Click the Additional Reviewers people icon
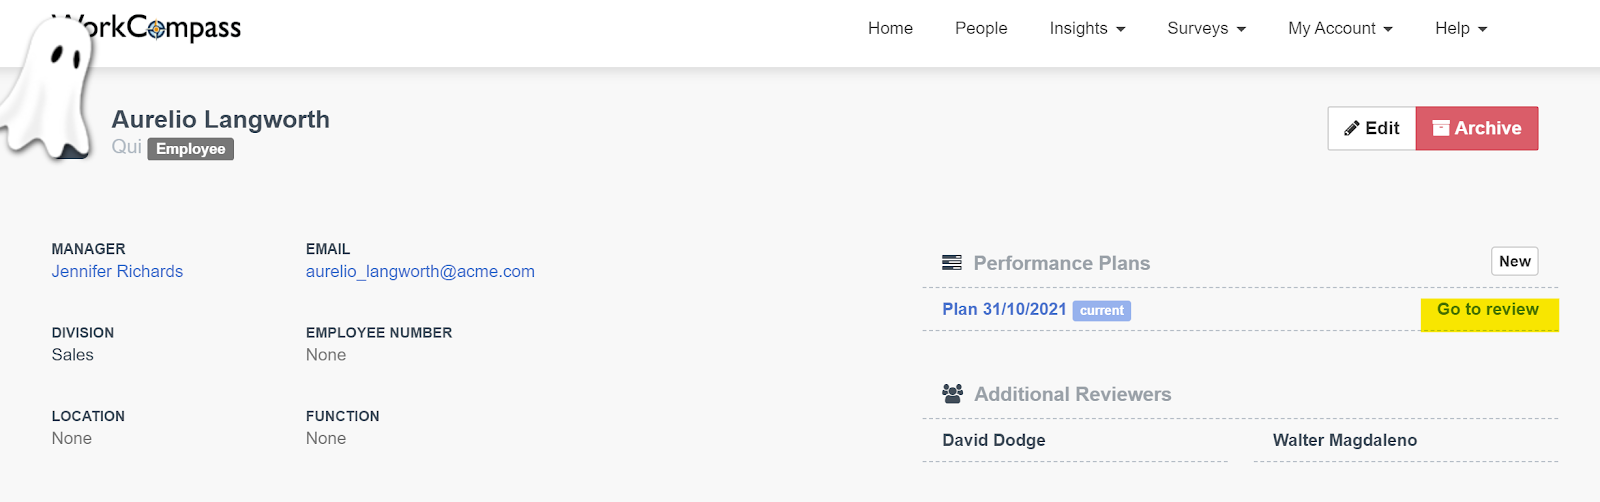The height and width of the screenshot is (502, 1600). 952,394
